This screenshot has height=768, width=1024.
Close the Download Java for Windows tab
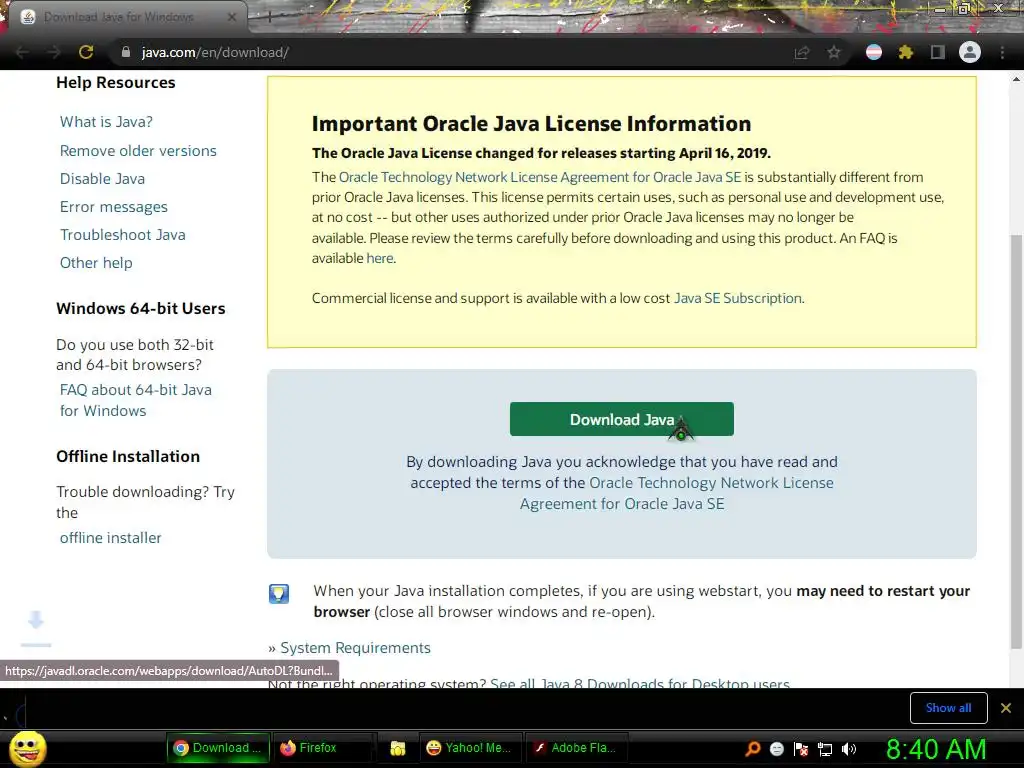[x=231, y=17]
